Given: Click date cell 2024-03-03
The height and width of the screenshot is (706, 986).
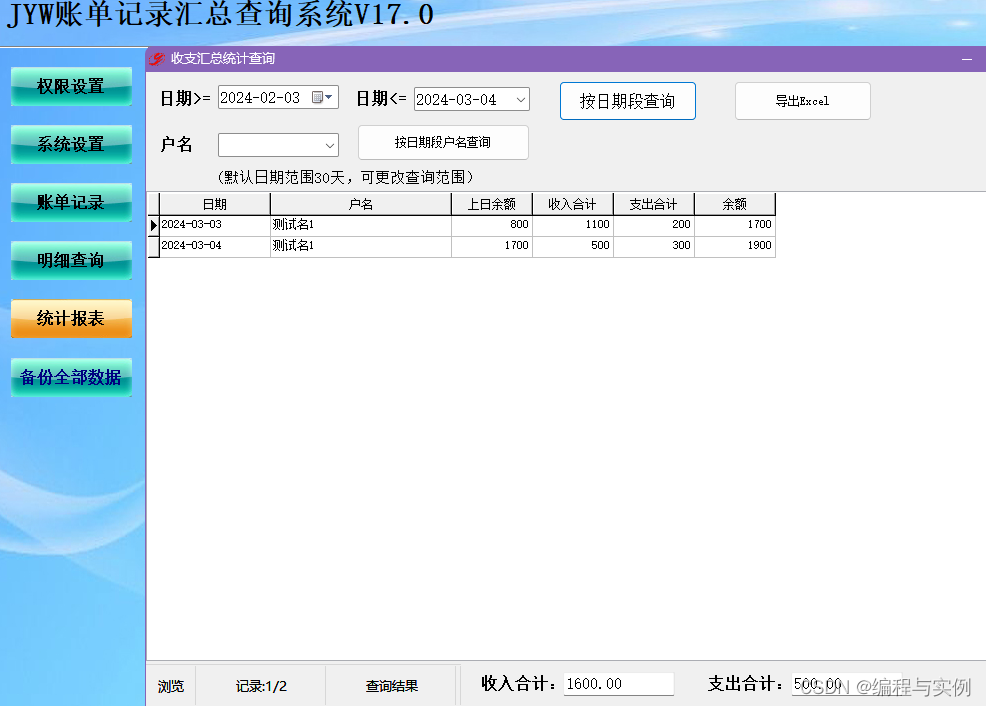Looking at the screenshot, I should 214,224.
